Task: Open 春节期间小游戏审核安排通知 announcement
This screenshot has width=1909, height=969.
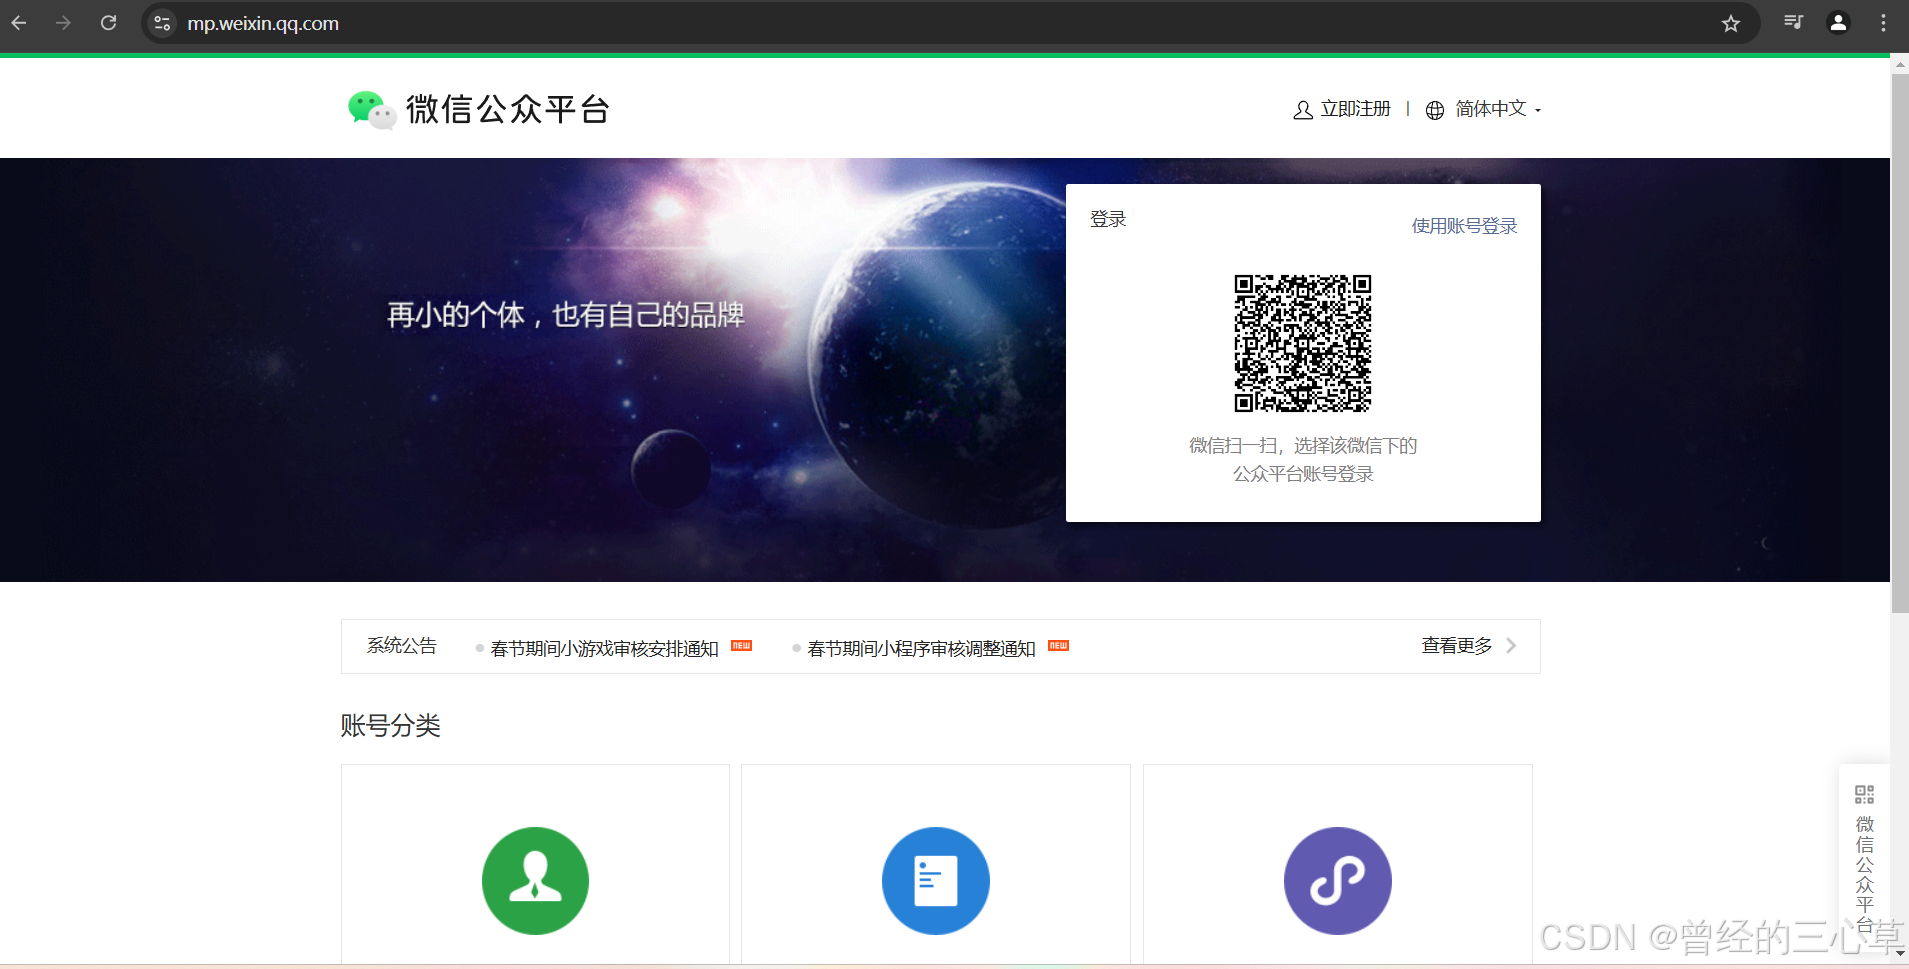Action: pyautogui.click(x=604, y=649)
